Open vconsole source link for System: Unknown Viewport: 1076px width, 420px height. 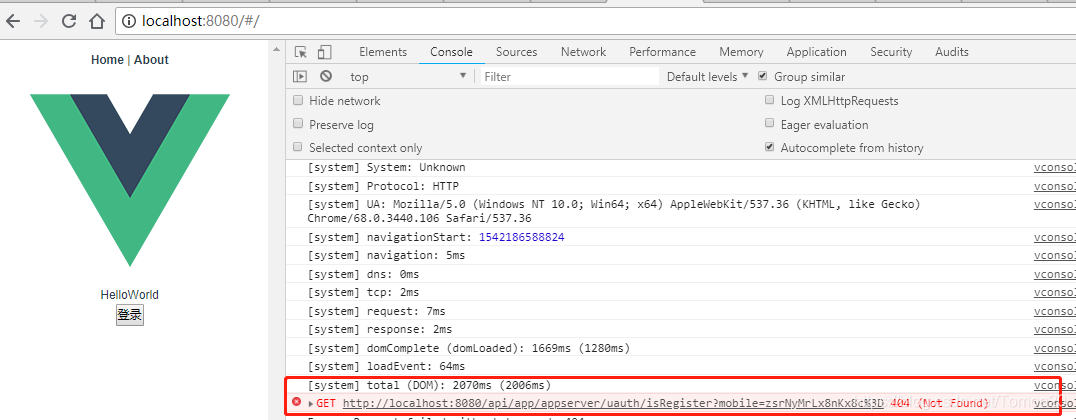tap(1055, 167)
